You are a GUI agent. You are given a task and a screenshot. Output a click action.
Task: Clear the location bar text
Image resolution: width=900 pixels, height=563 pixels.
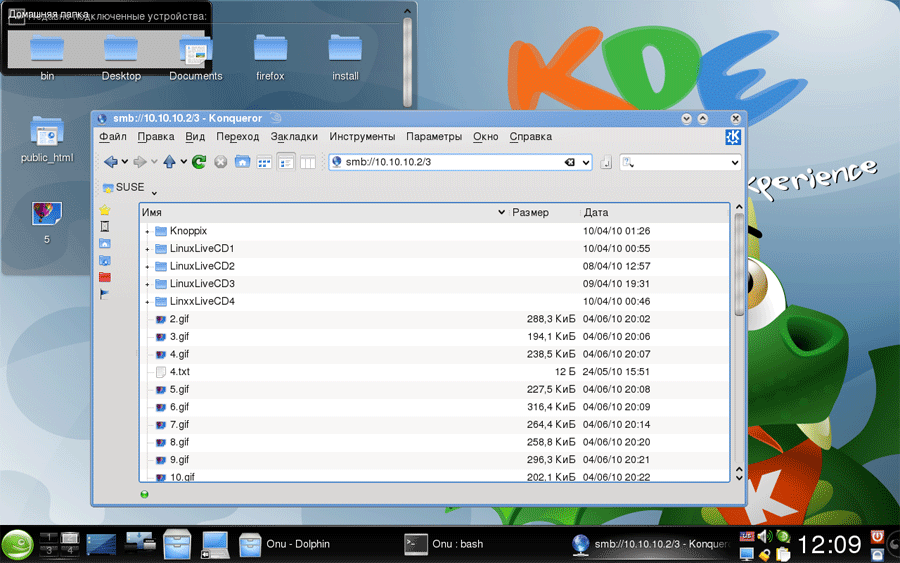[x=569, y=162]
